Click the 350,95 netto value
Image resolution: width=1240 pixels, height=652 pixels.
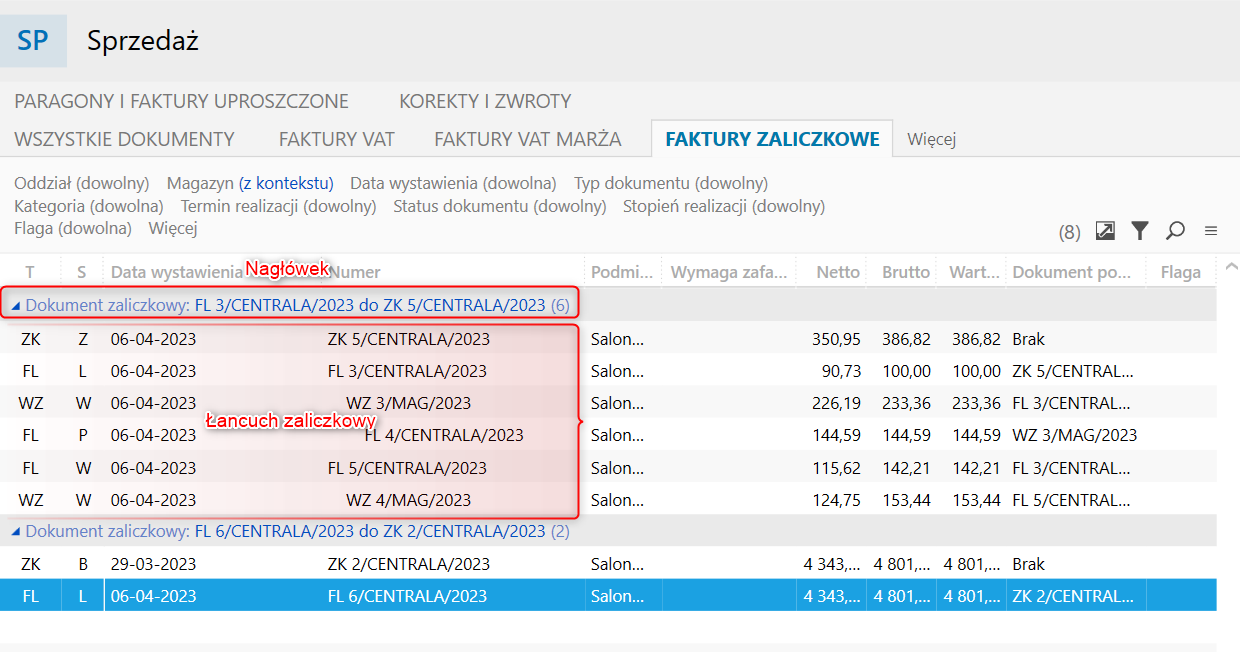(x=838, y=339)
